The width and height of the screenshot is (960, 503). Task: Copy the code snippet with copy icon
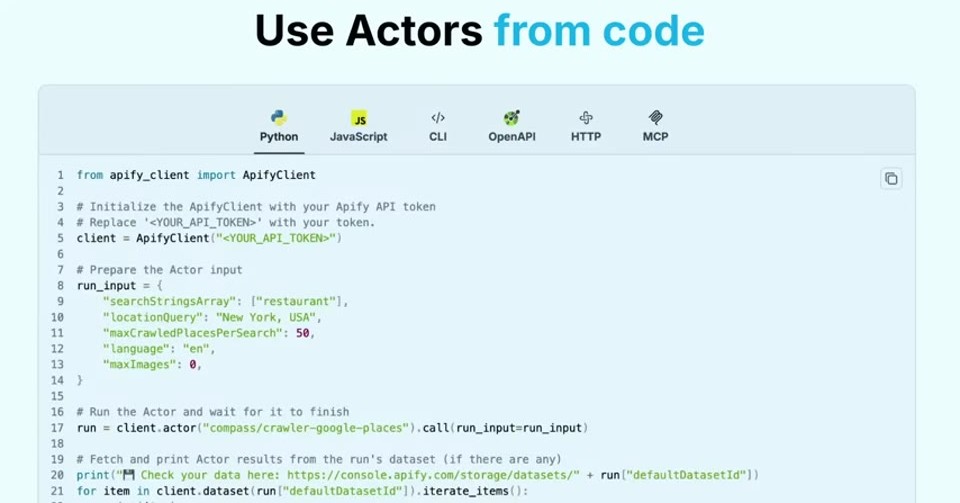(x=891, y=179)
